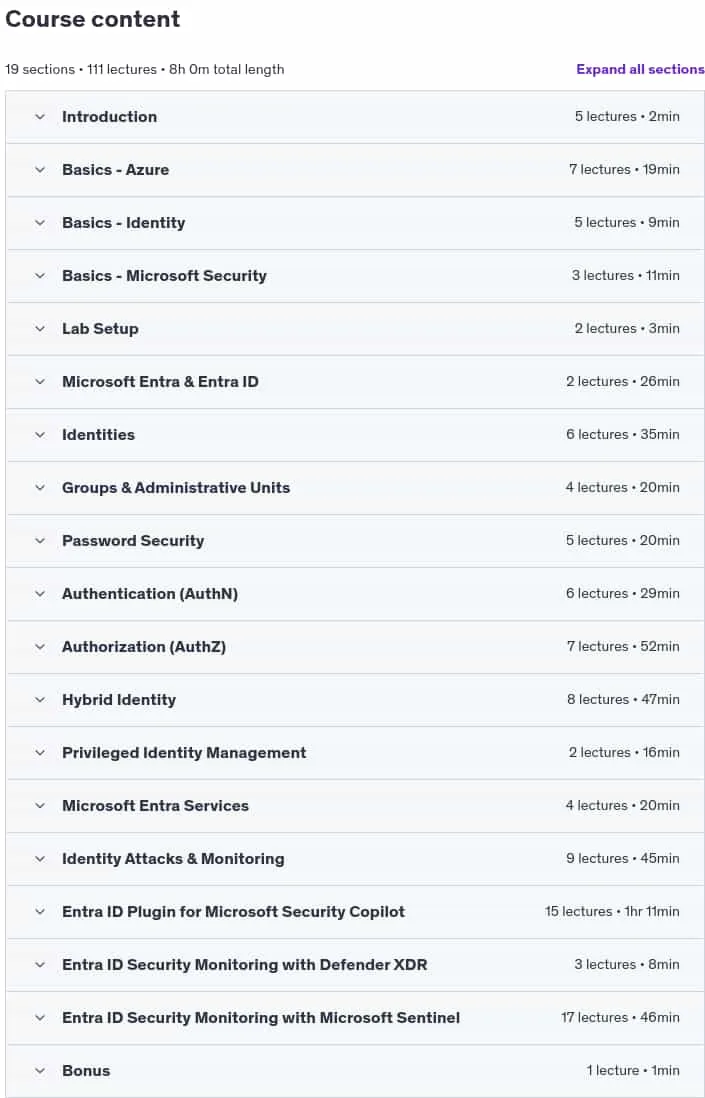Click the chevron beside Basics - Identity

pyautogui.click(x=40, y=223)
